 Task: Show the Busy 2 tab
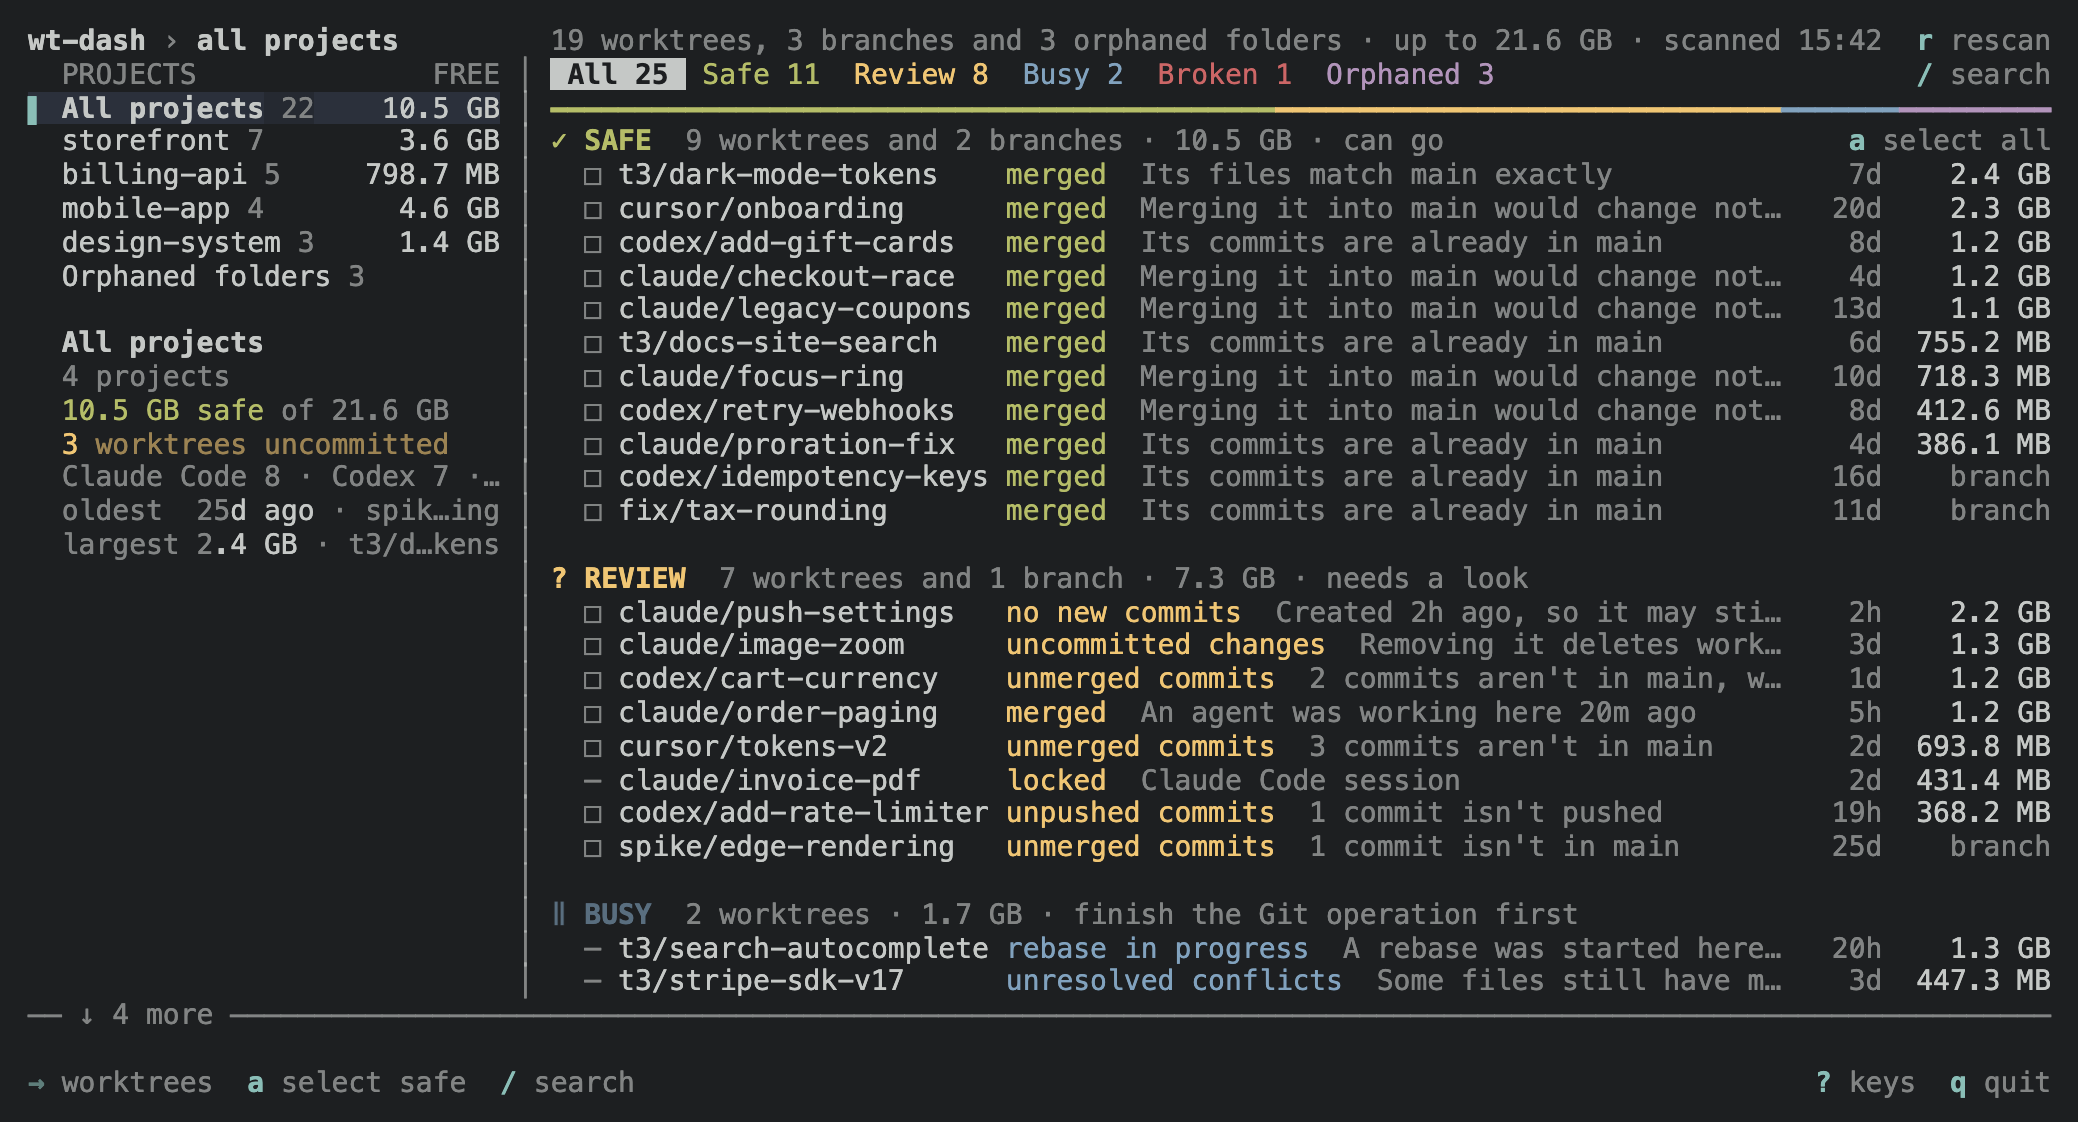pos(1073,74)
